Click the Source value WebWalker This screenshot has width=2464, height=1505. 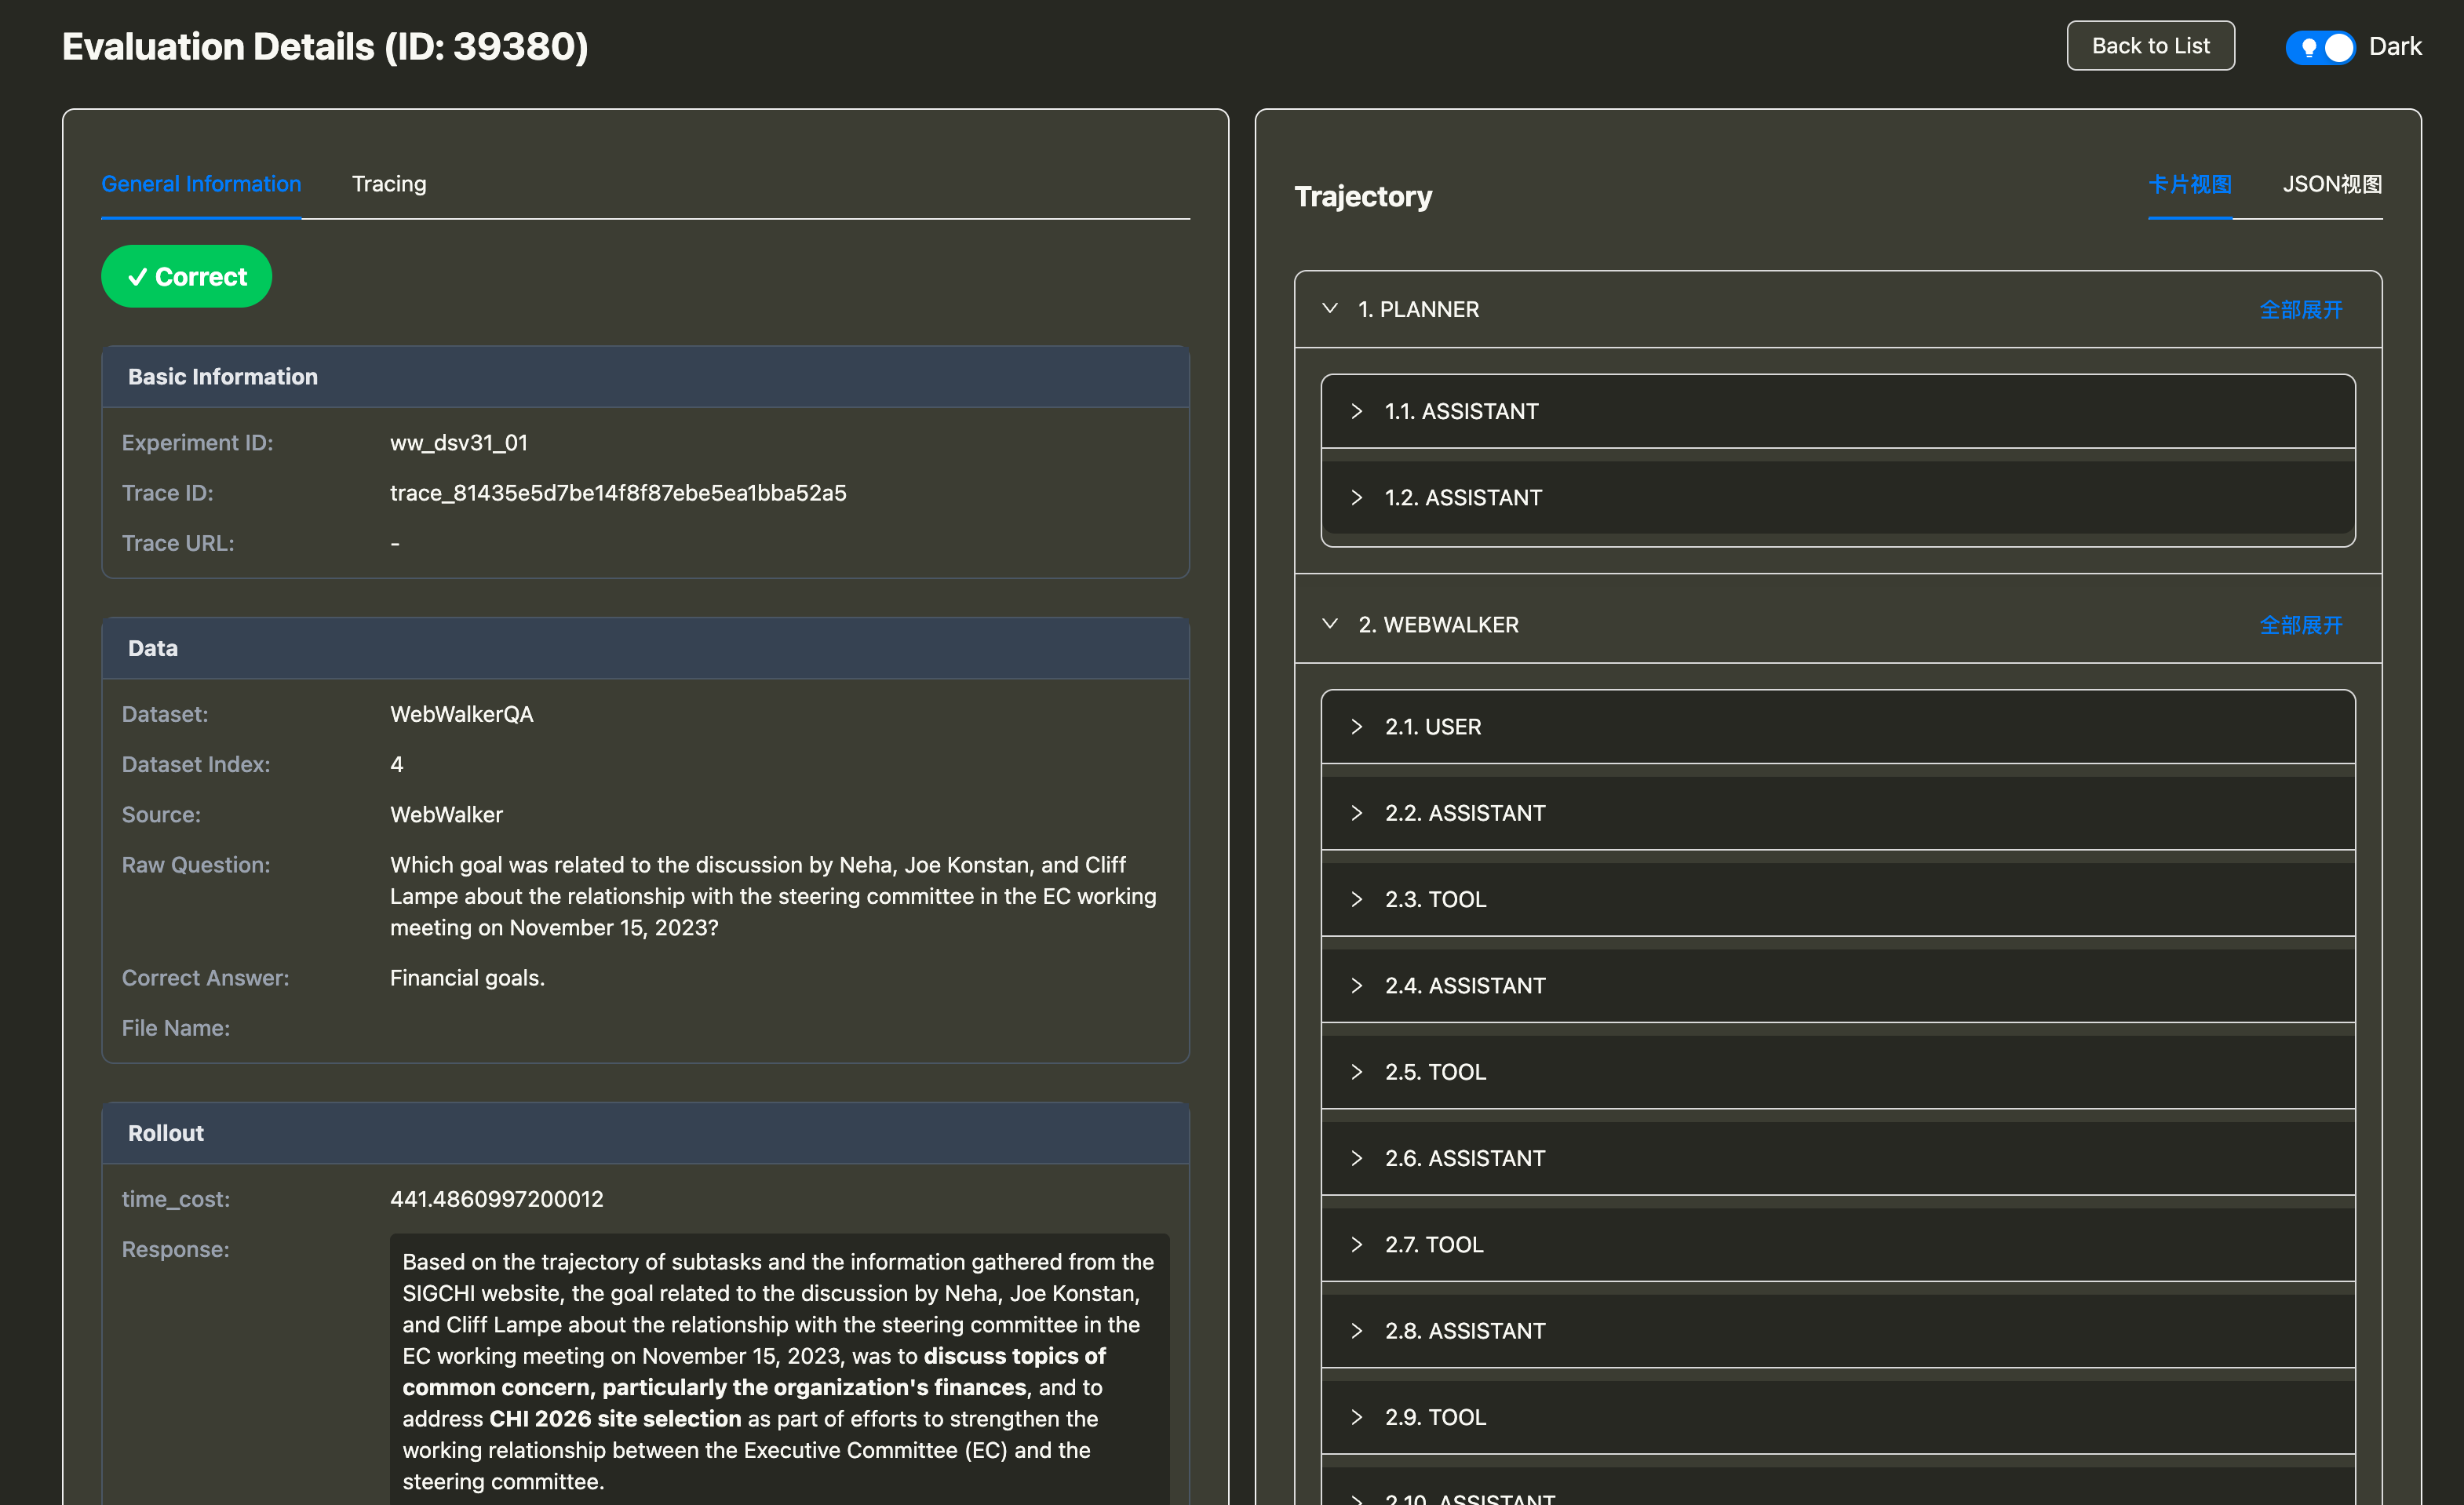pyautogui.click(x=446, y=814)
